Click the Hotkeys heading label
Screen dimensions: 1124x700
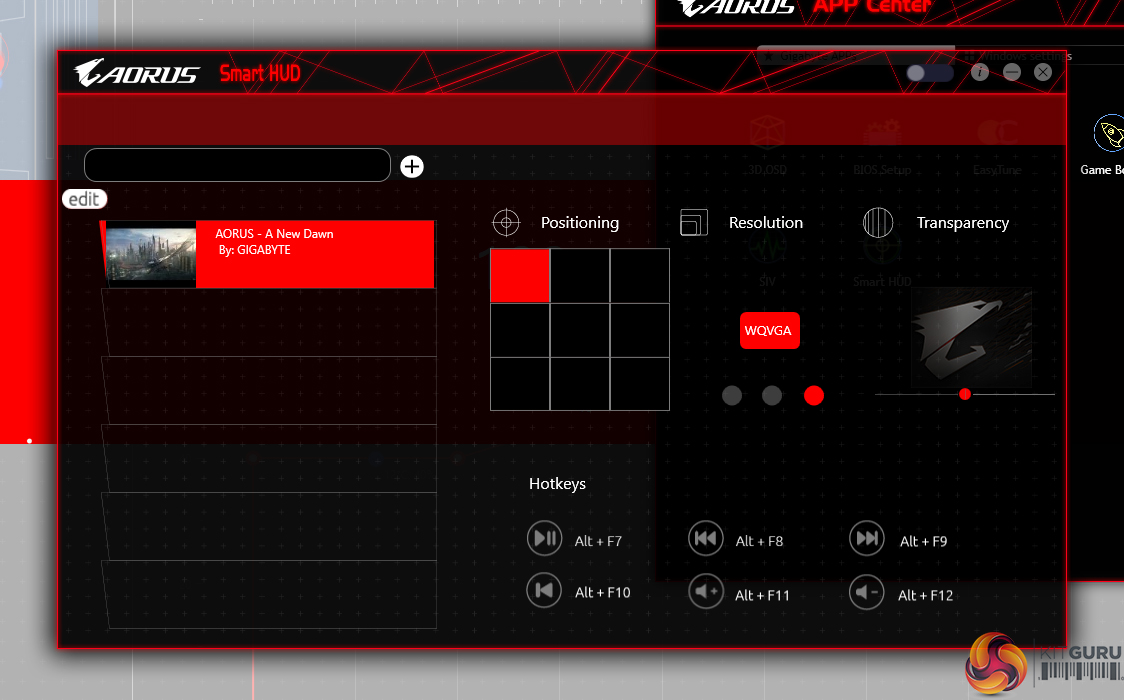pos(557,484)
